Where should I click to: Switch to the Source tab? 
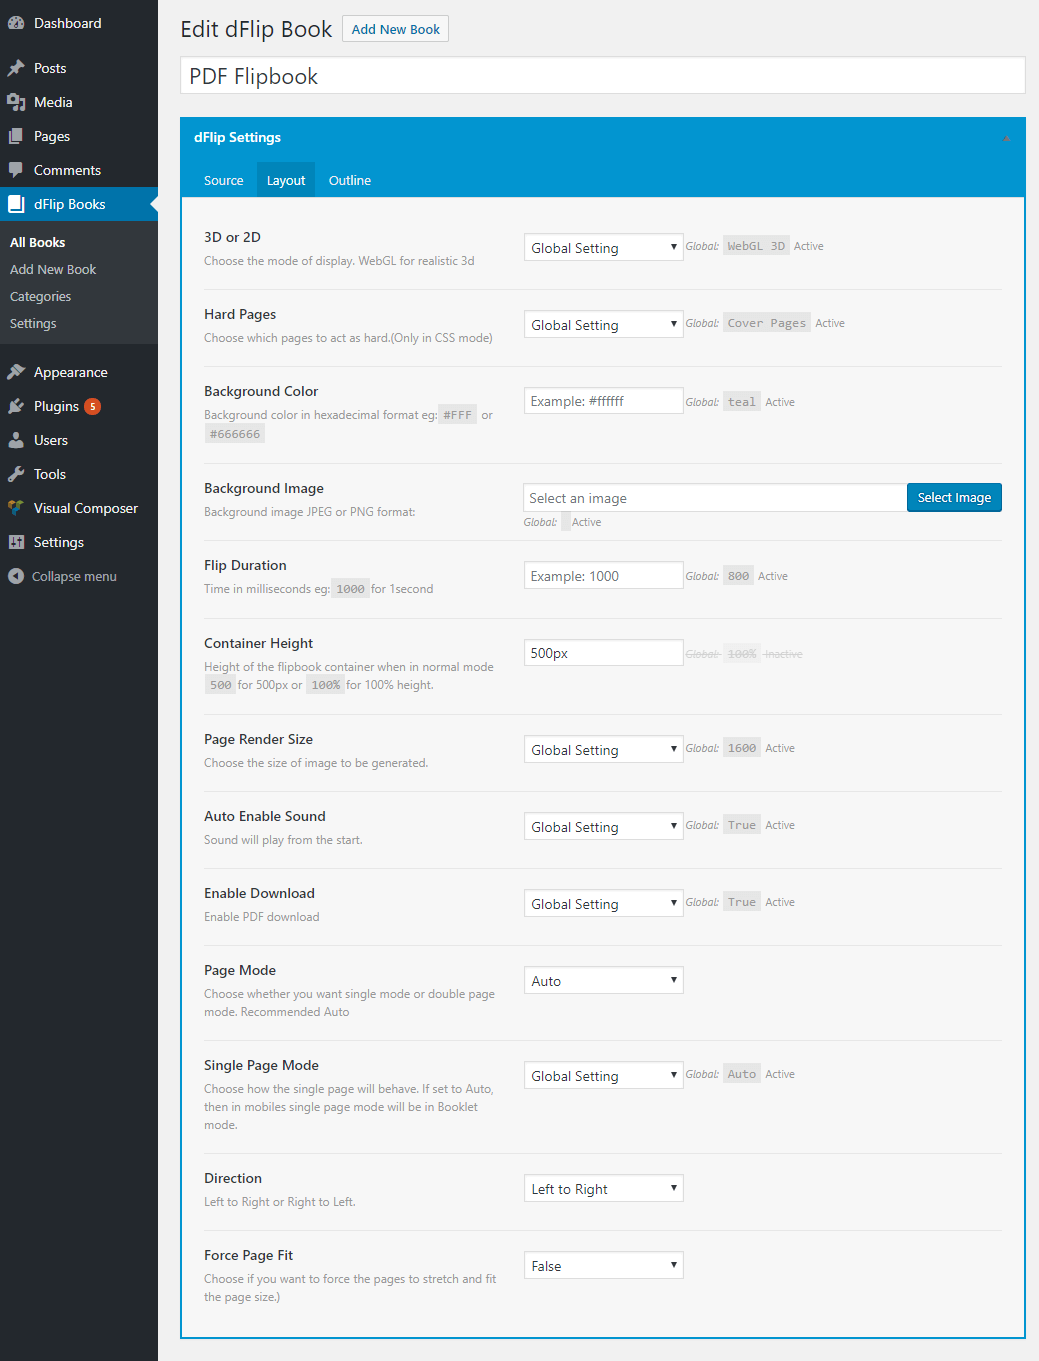(223, 180)
